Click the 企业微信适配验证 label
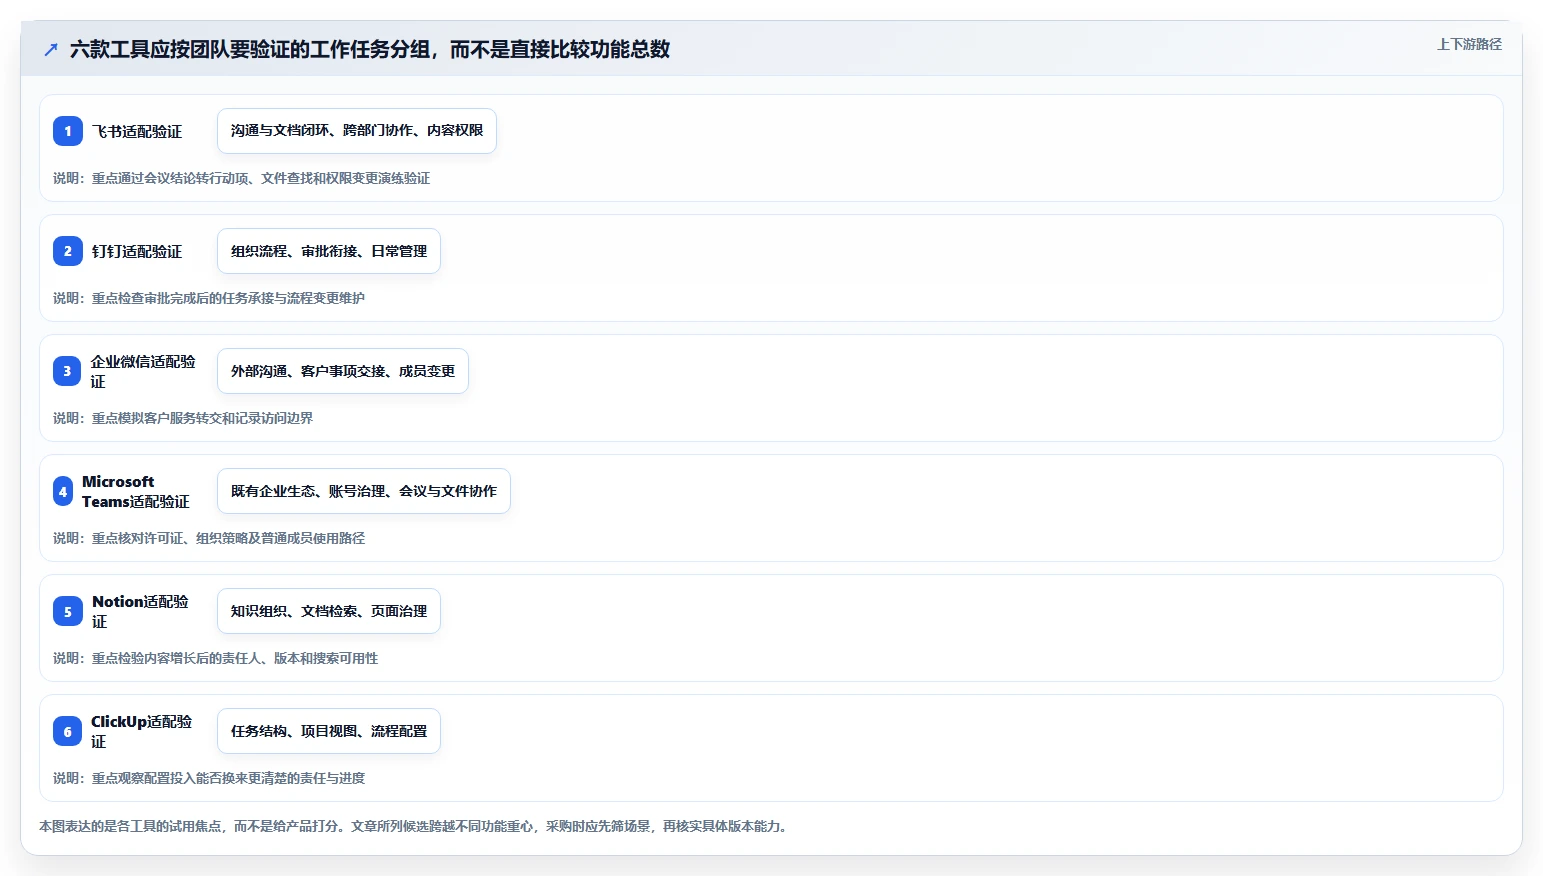This screenshot has height=876, width=1543. (x=143, y=371)
